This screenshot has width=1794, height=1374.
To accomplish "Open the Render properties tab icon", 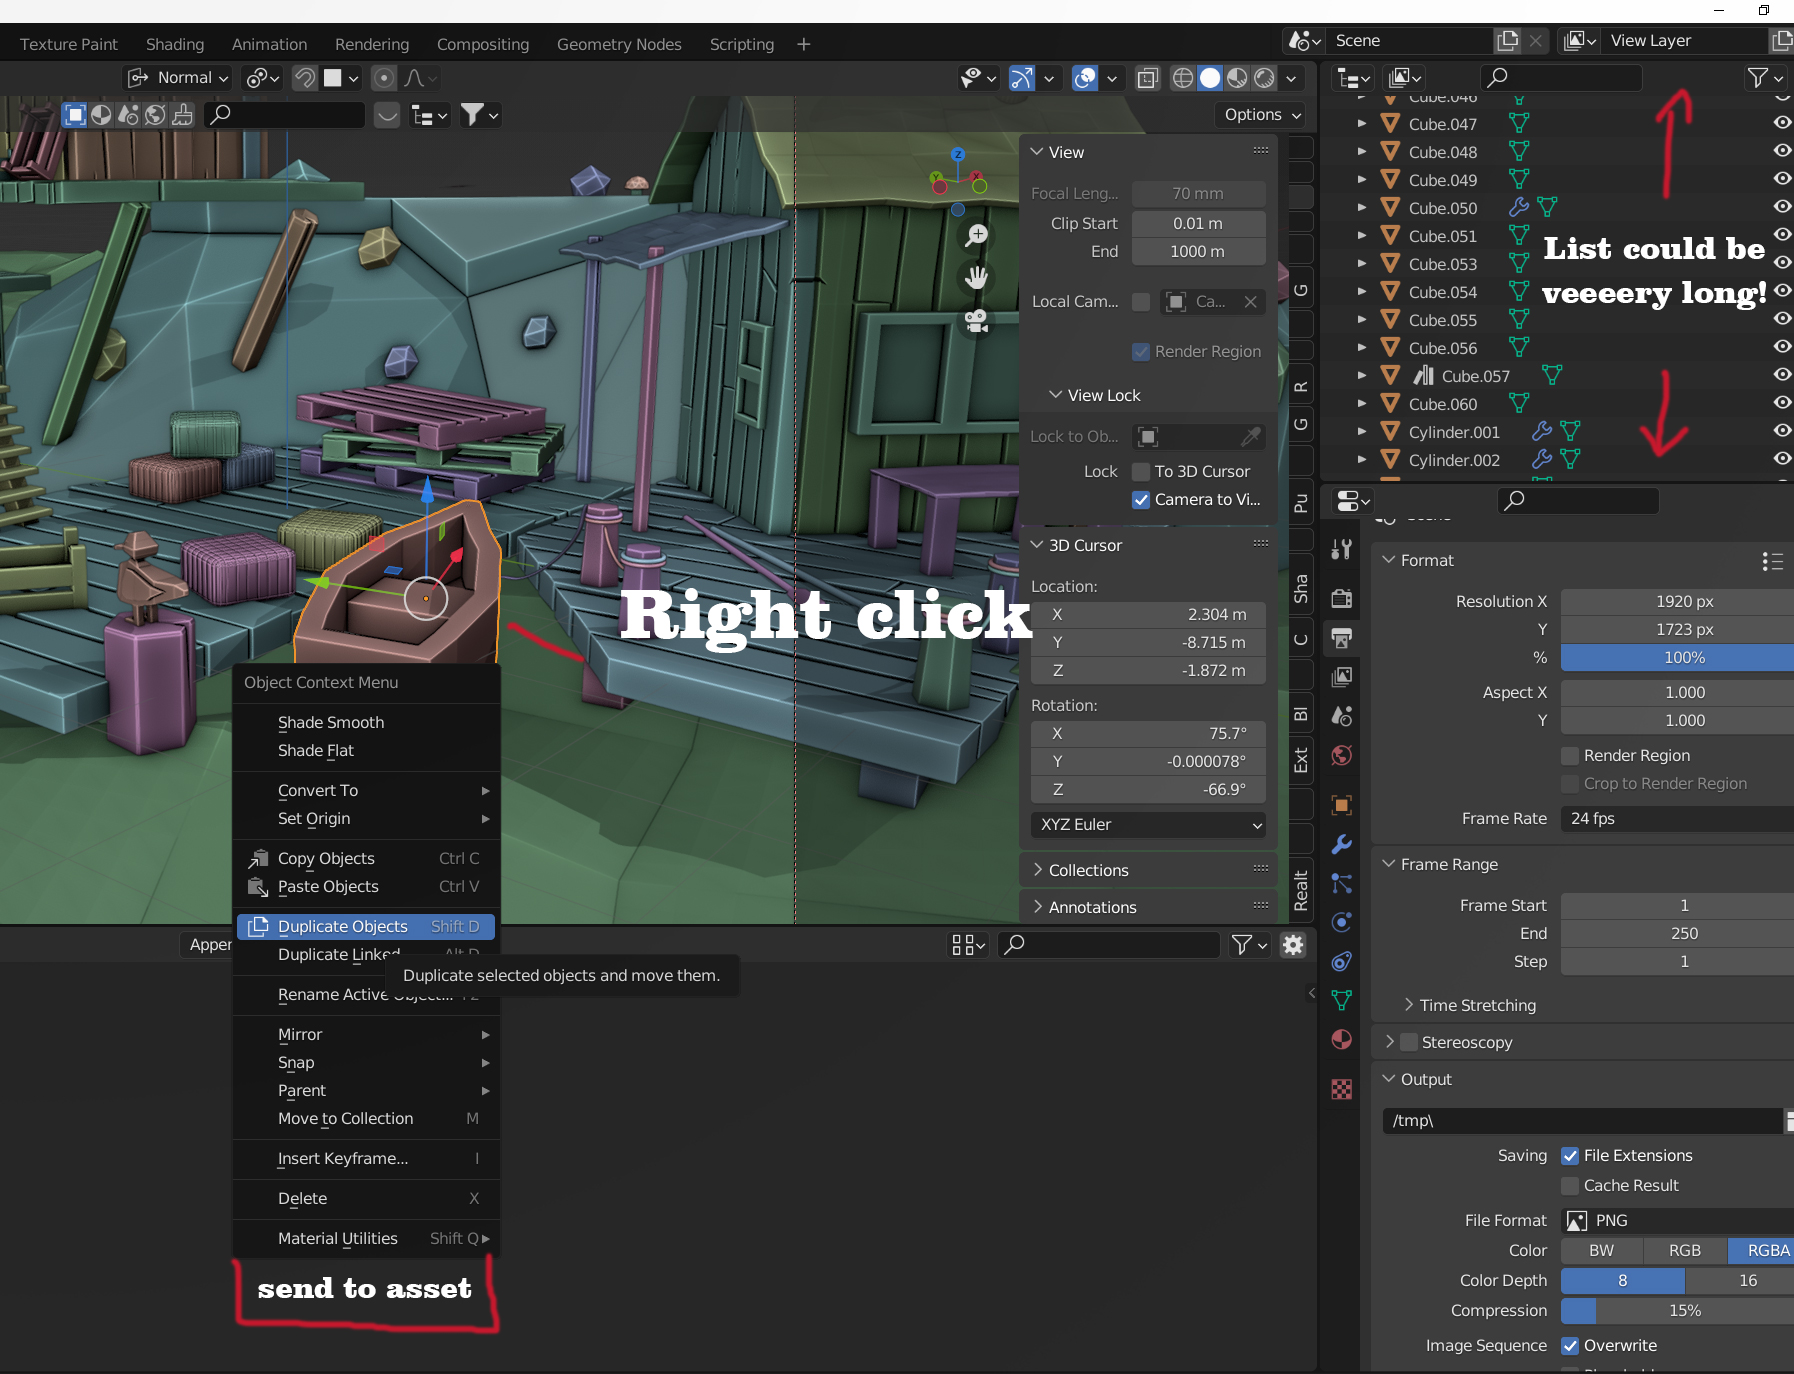I will coord(1342,598).
